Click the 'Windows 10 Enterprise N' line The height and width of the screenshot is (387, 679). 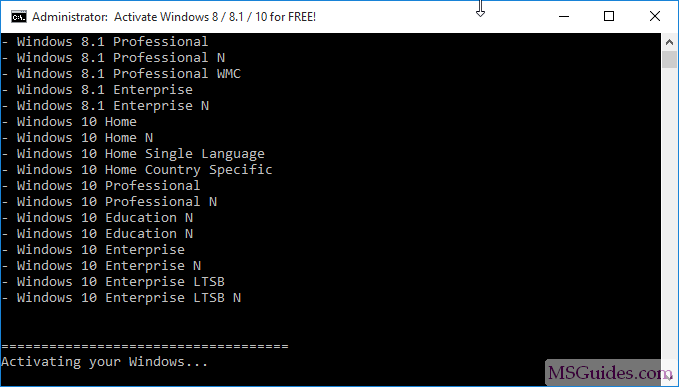[x=101, y=266]
